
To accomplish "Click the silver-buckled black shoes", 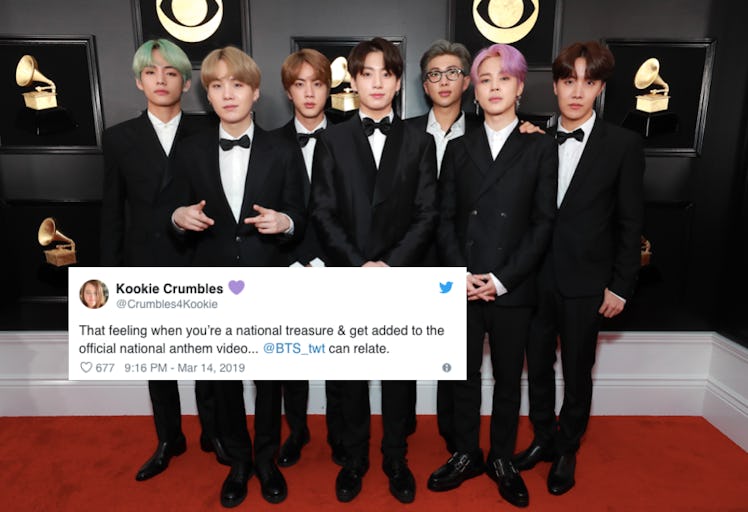I will coord(478,476).
